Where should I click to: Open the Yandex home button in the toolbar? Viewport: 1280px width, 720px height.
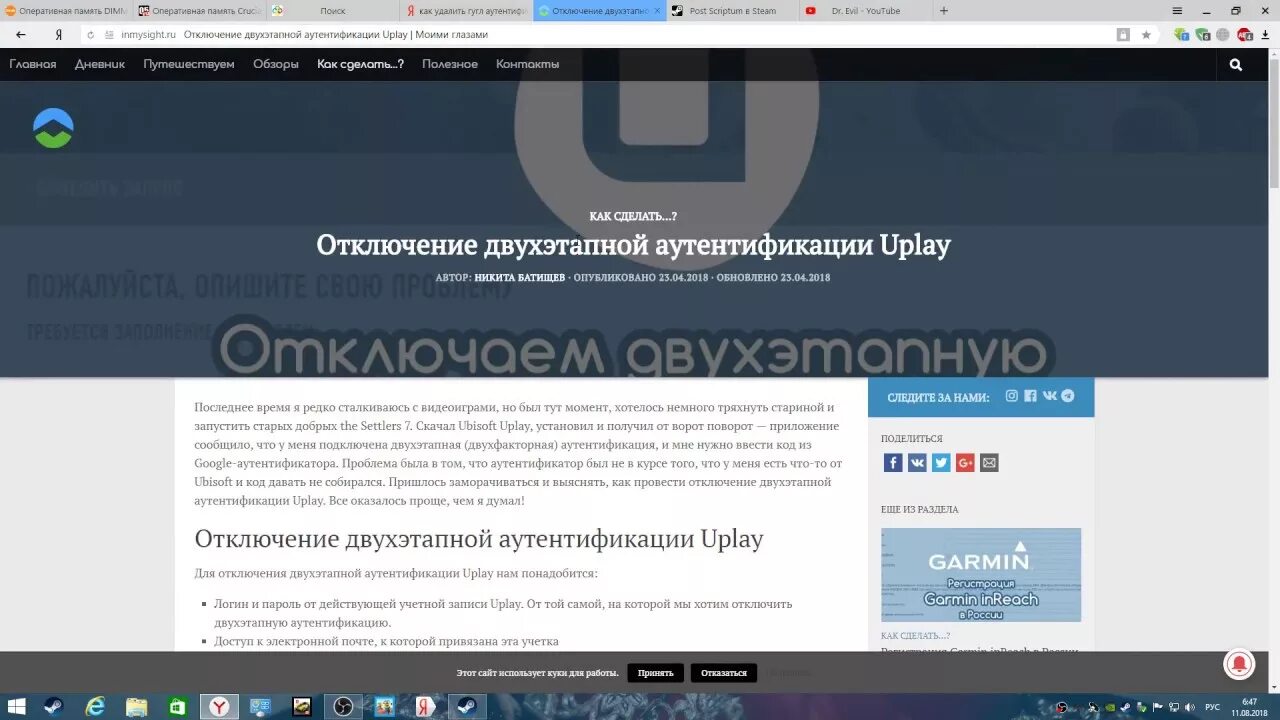point(59,34)
